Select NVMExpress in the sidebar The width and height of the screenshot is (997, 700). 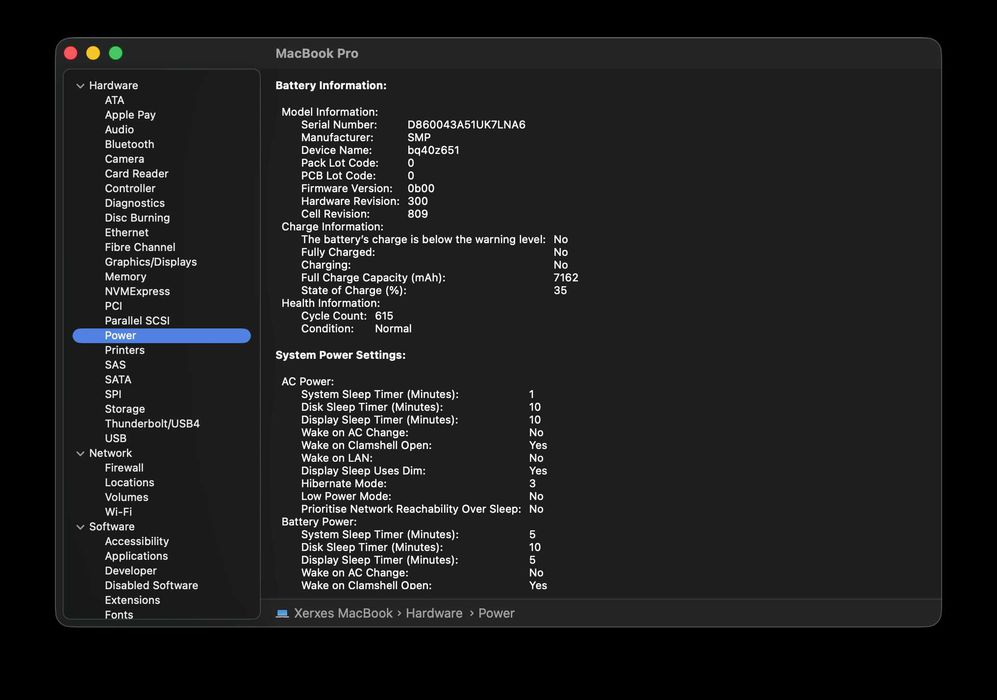137,291
